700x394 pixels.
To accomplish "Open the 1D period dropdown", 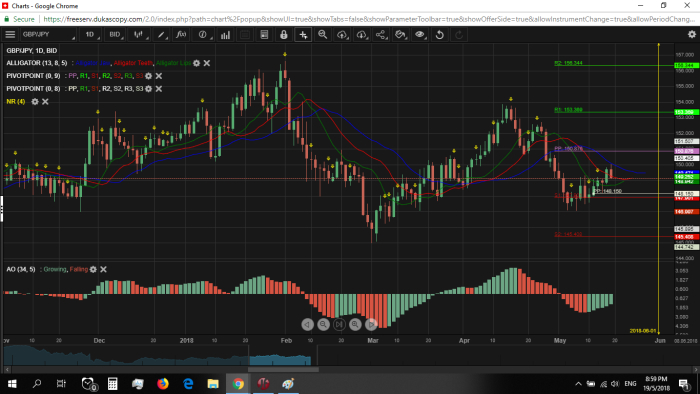I will pyautogui.click(x=91, y=34).
